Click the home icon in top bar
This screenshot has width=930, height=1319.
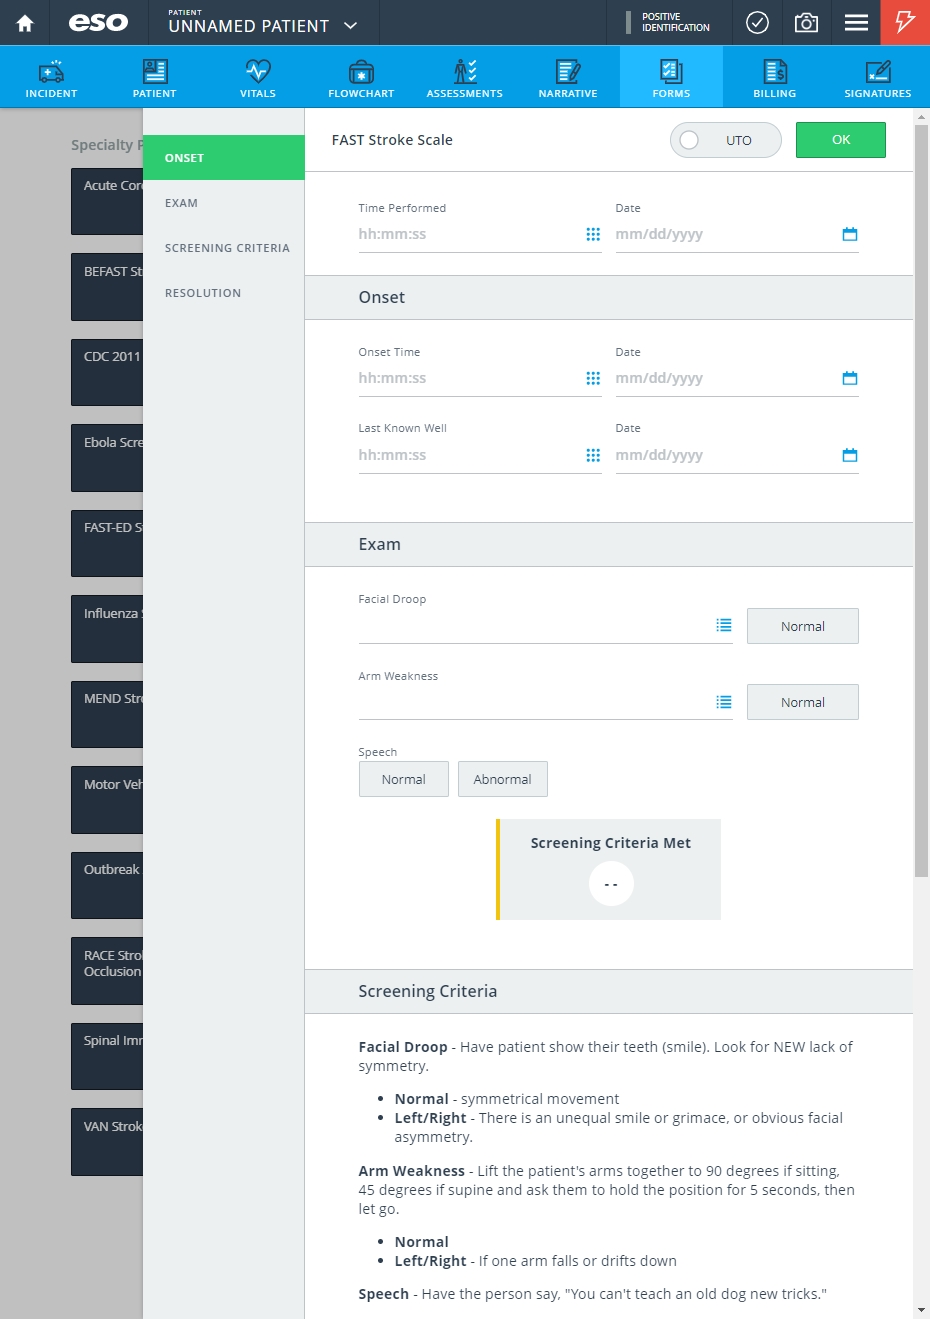pos(25,23)
